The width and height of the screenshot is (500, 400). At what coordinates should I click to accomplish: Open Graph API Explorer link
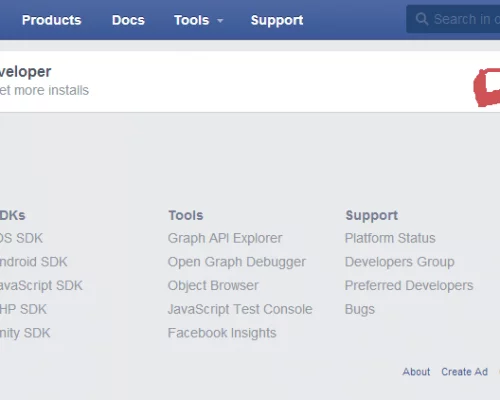tap(225, 239)
